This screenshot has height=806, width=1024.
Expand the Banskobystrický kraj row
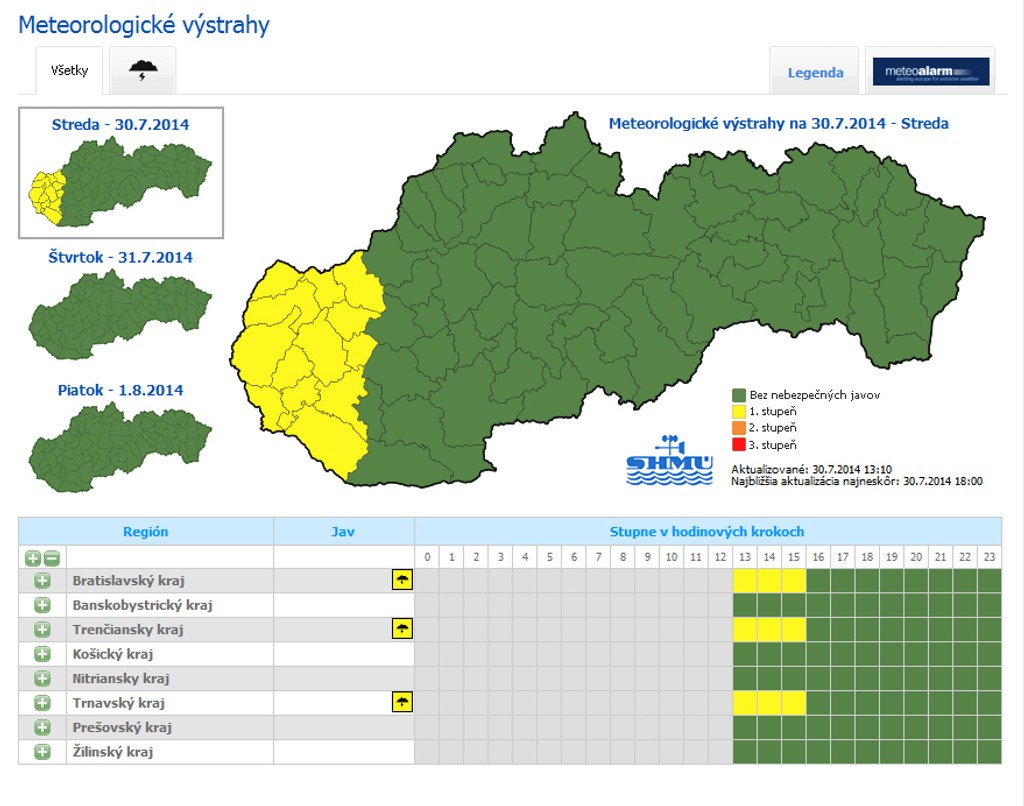coord(42,605)
